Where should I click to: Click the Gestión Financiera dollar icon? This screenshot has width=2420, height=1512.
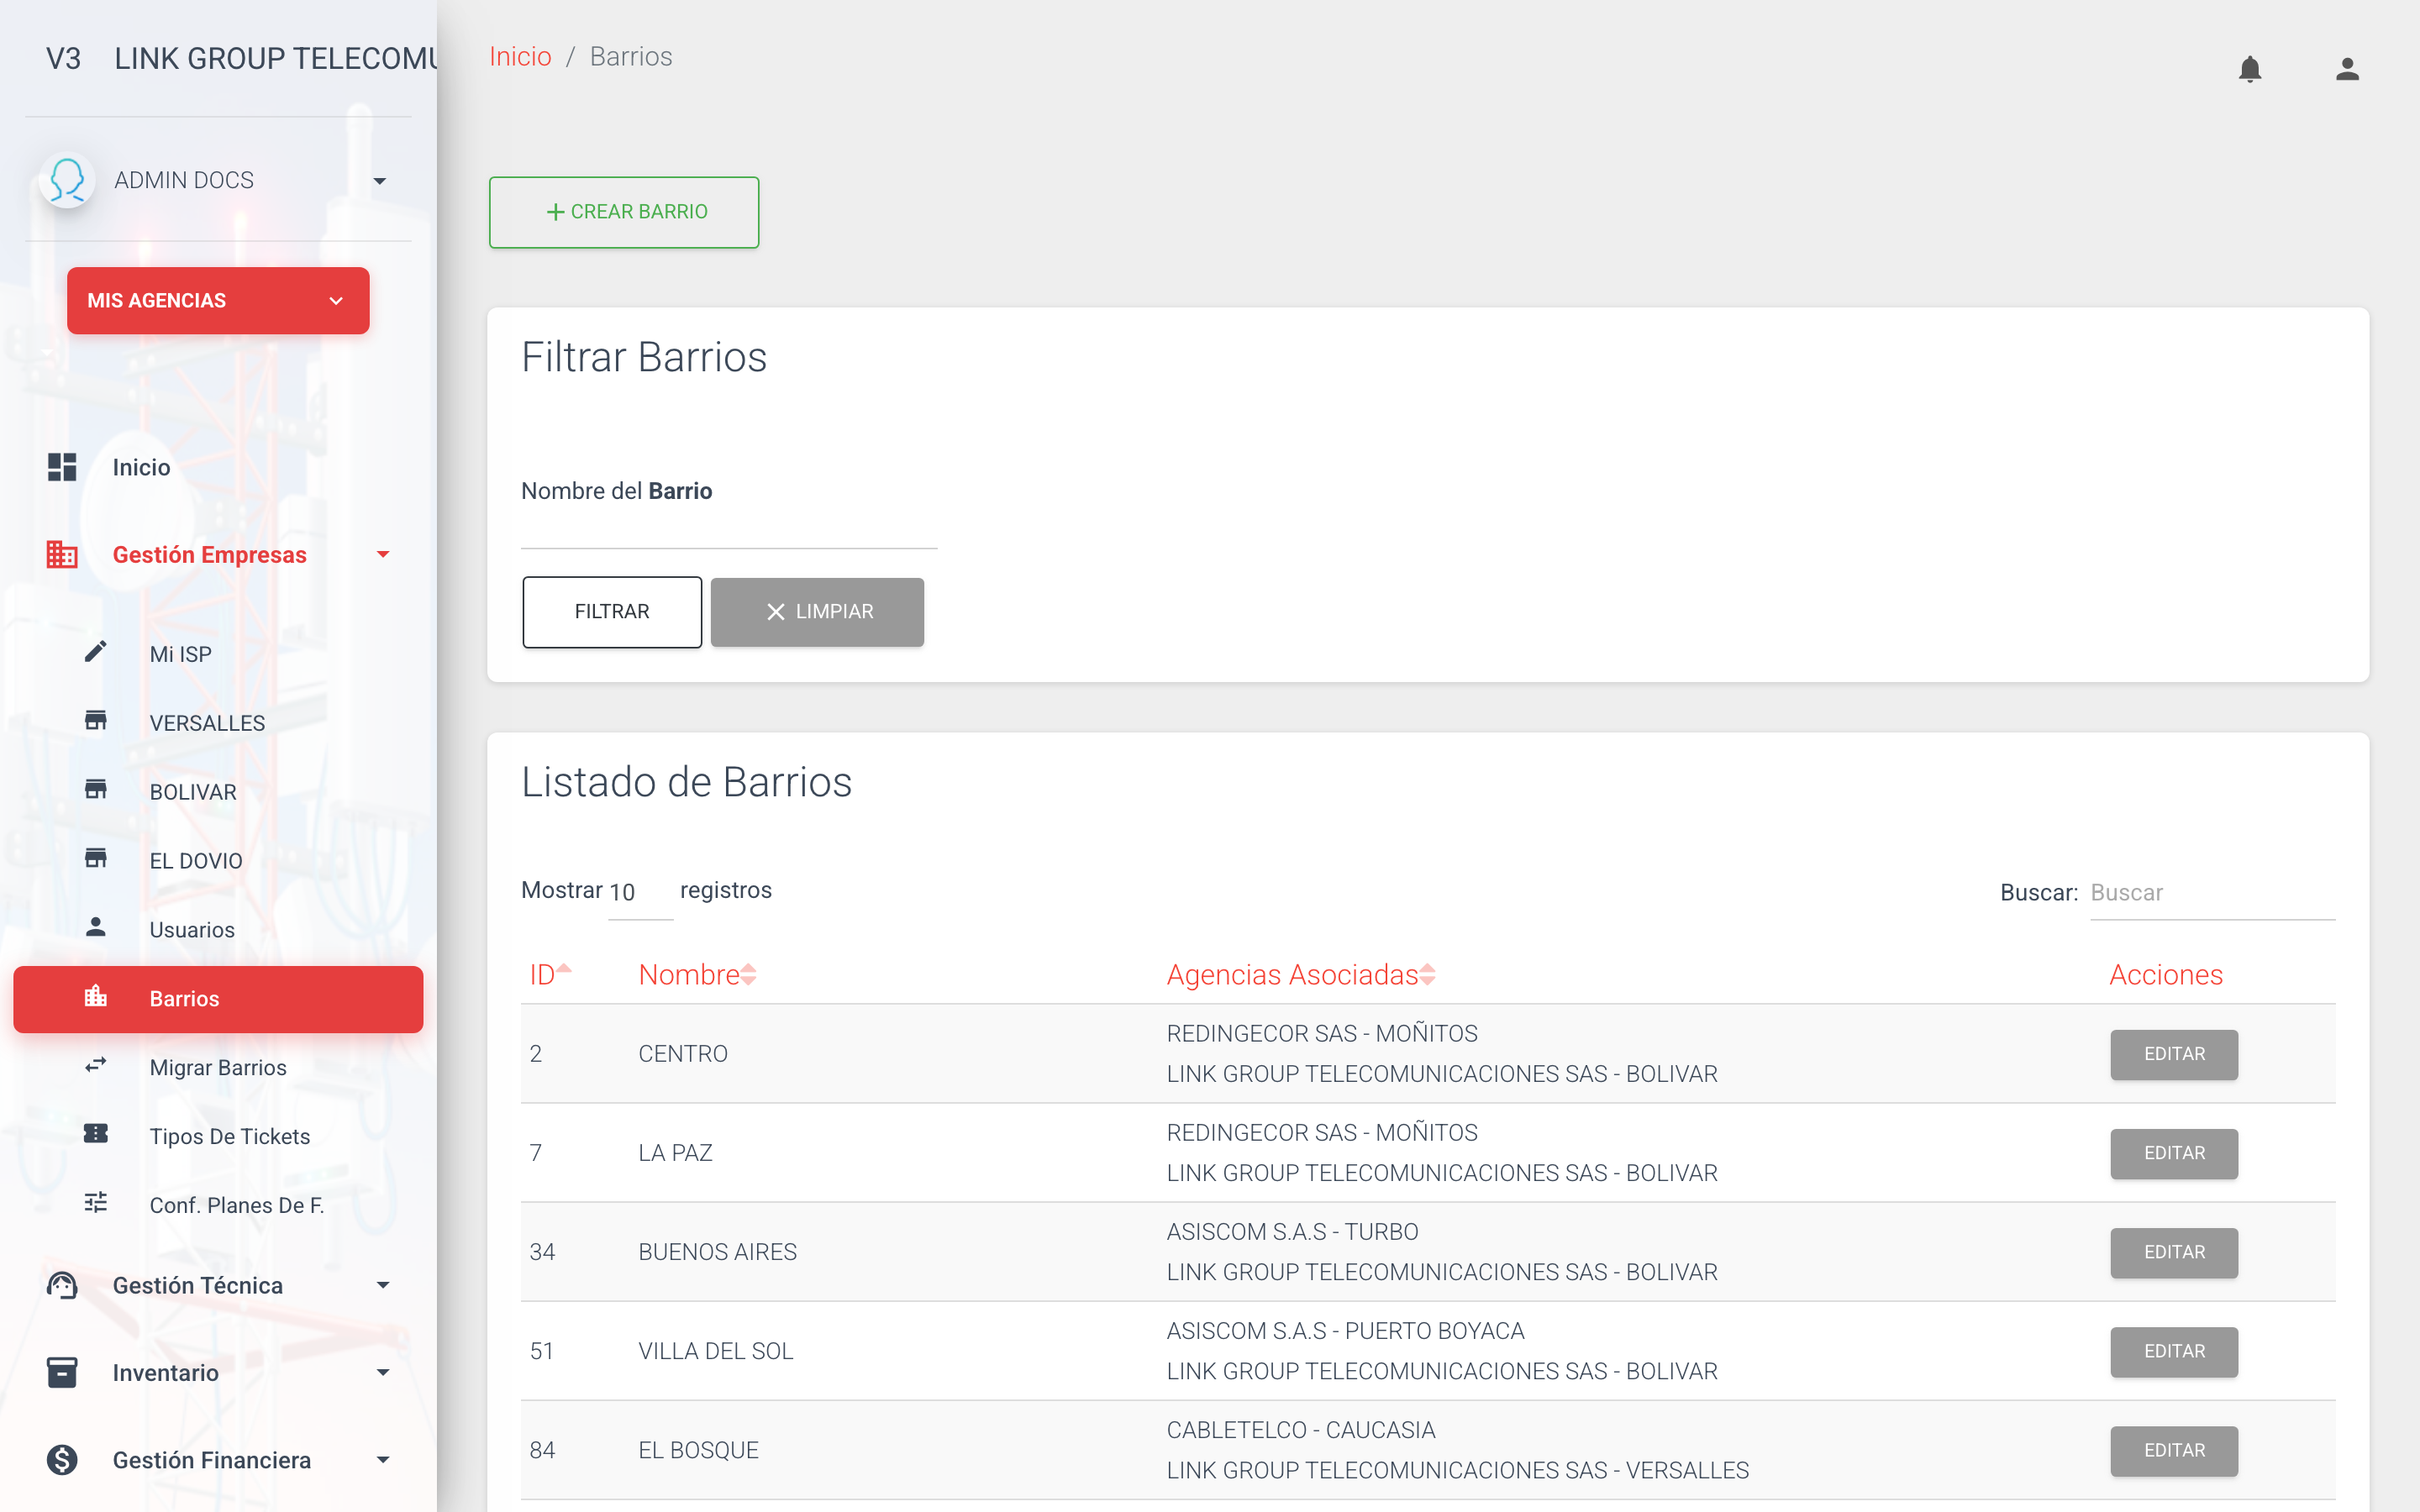pos(62,1460)
